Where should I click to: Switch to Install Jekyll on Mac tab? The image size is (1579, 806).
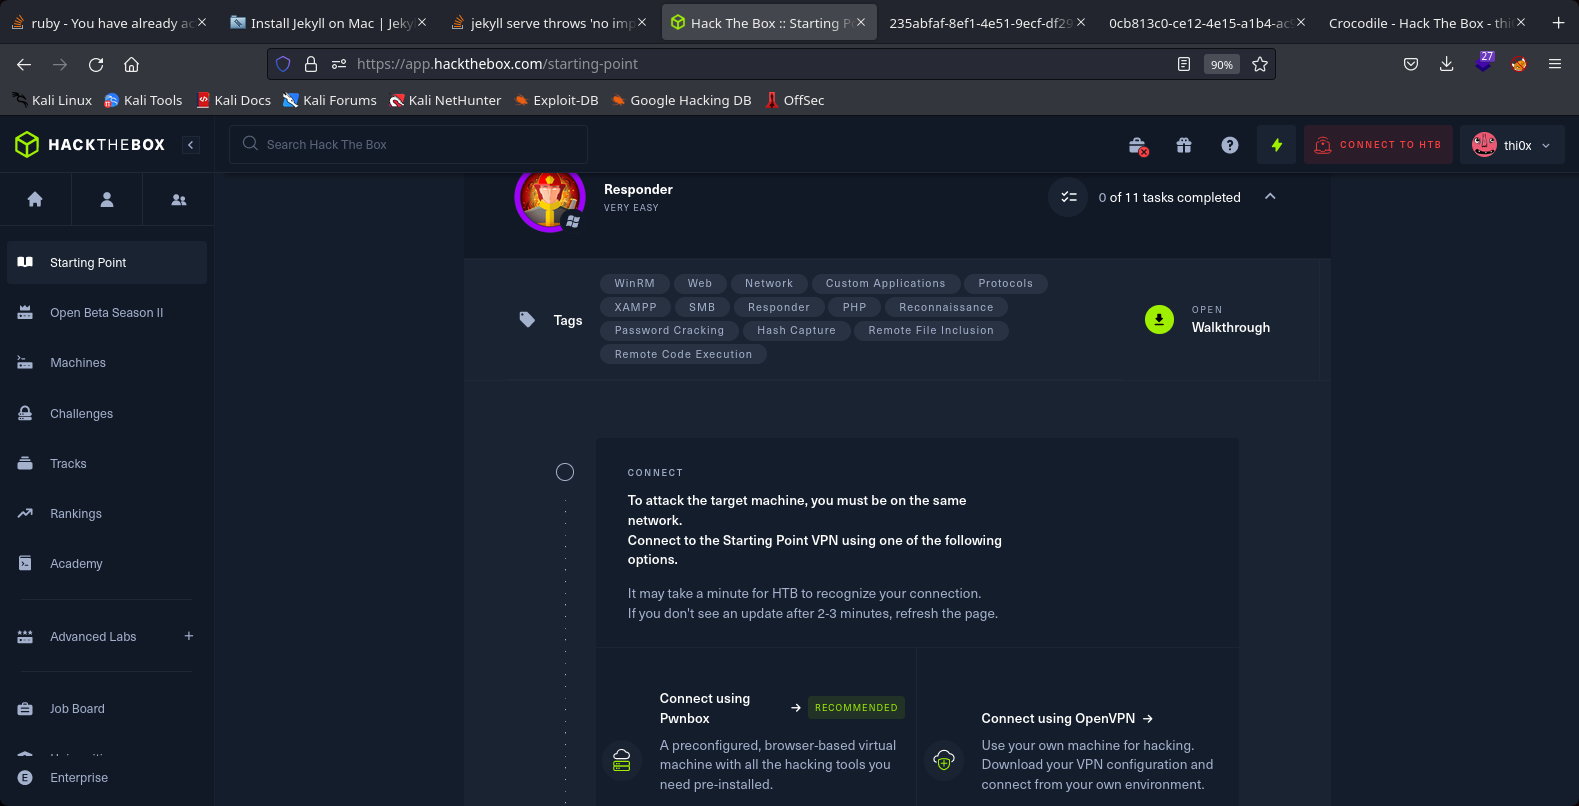coord(328,22)
